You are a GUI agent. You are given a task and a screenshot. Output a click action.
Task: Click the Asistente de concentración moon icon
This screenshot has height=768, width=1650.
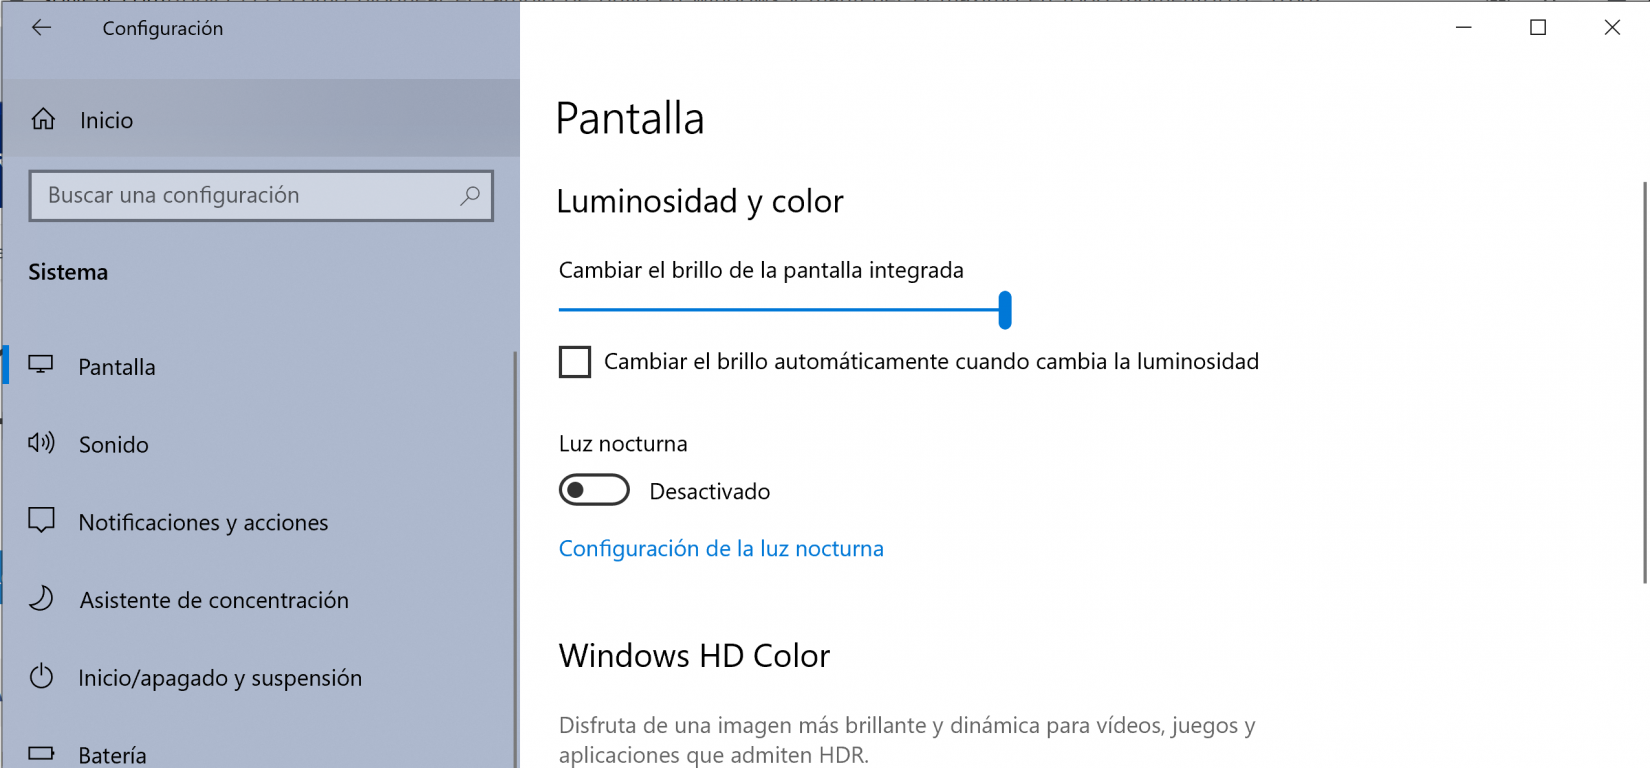[x=41, y=599]
